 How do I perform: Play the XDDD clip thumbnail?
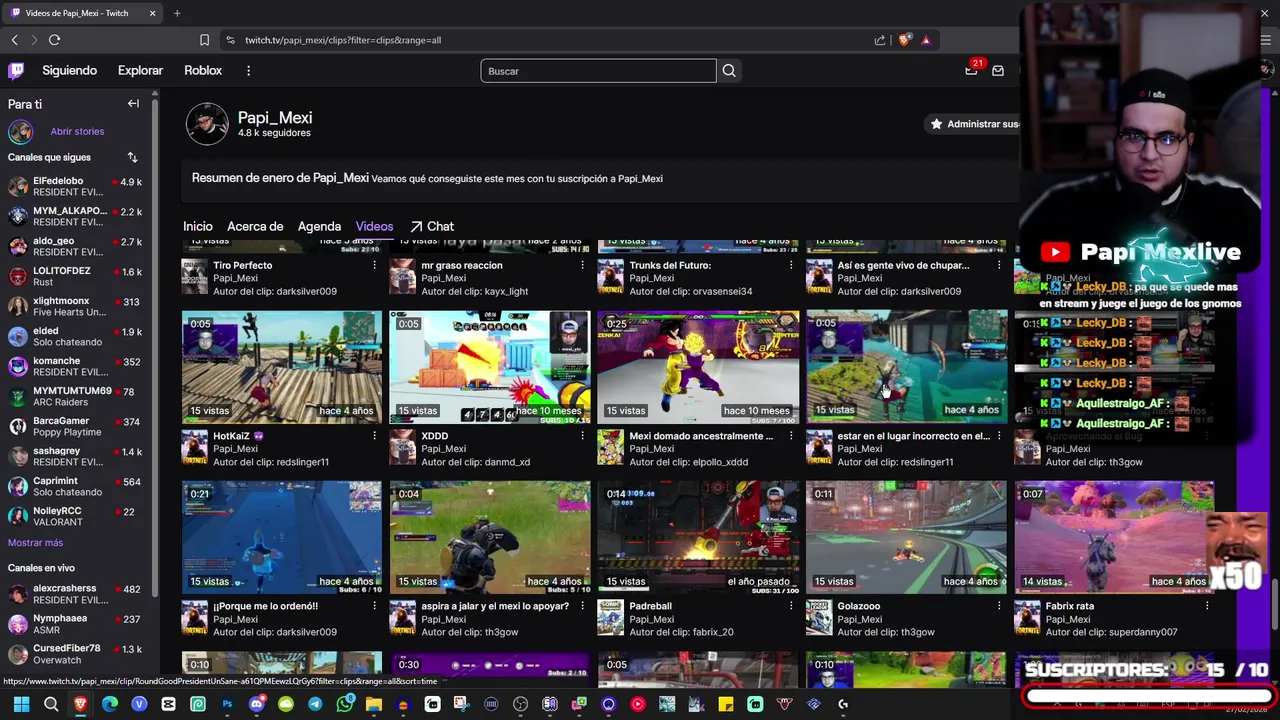coord(490,367)
